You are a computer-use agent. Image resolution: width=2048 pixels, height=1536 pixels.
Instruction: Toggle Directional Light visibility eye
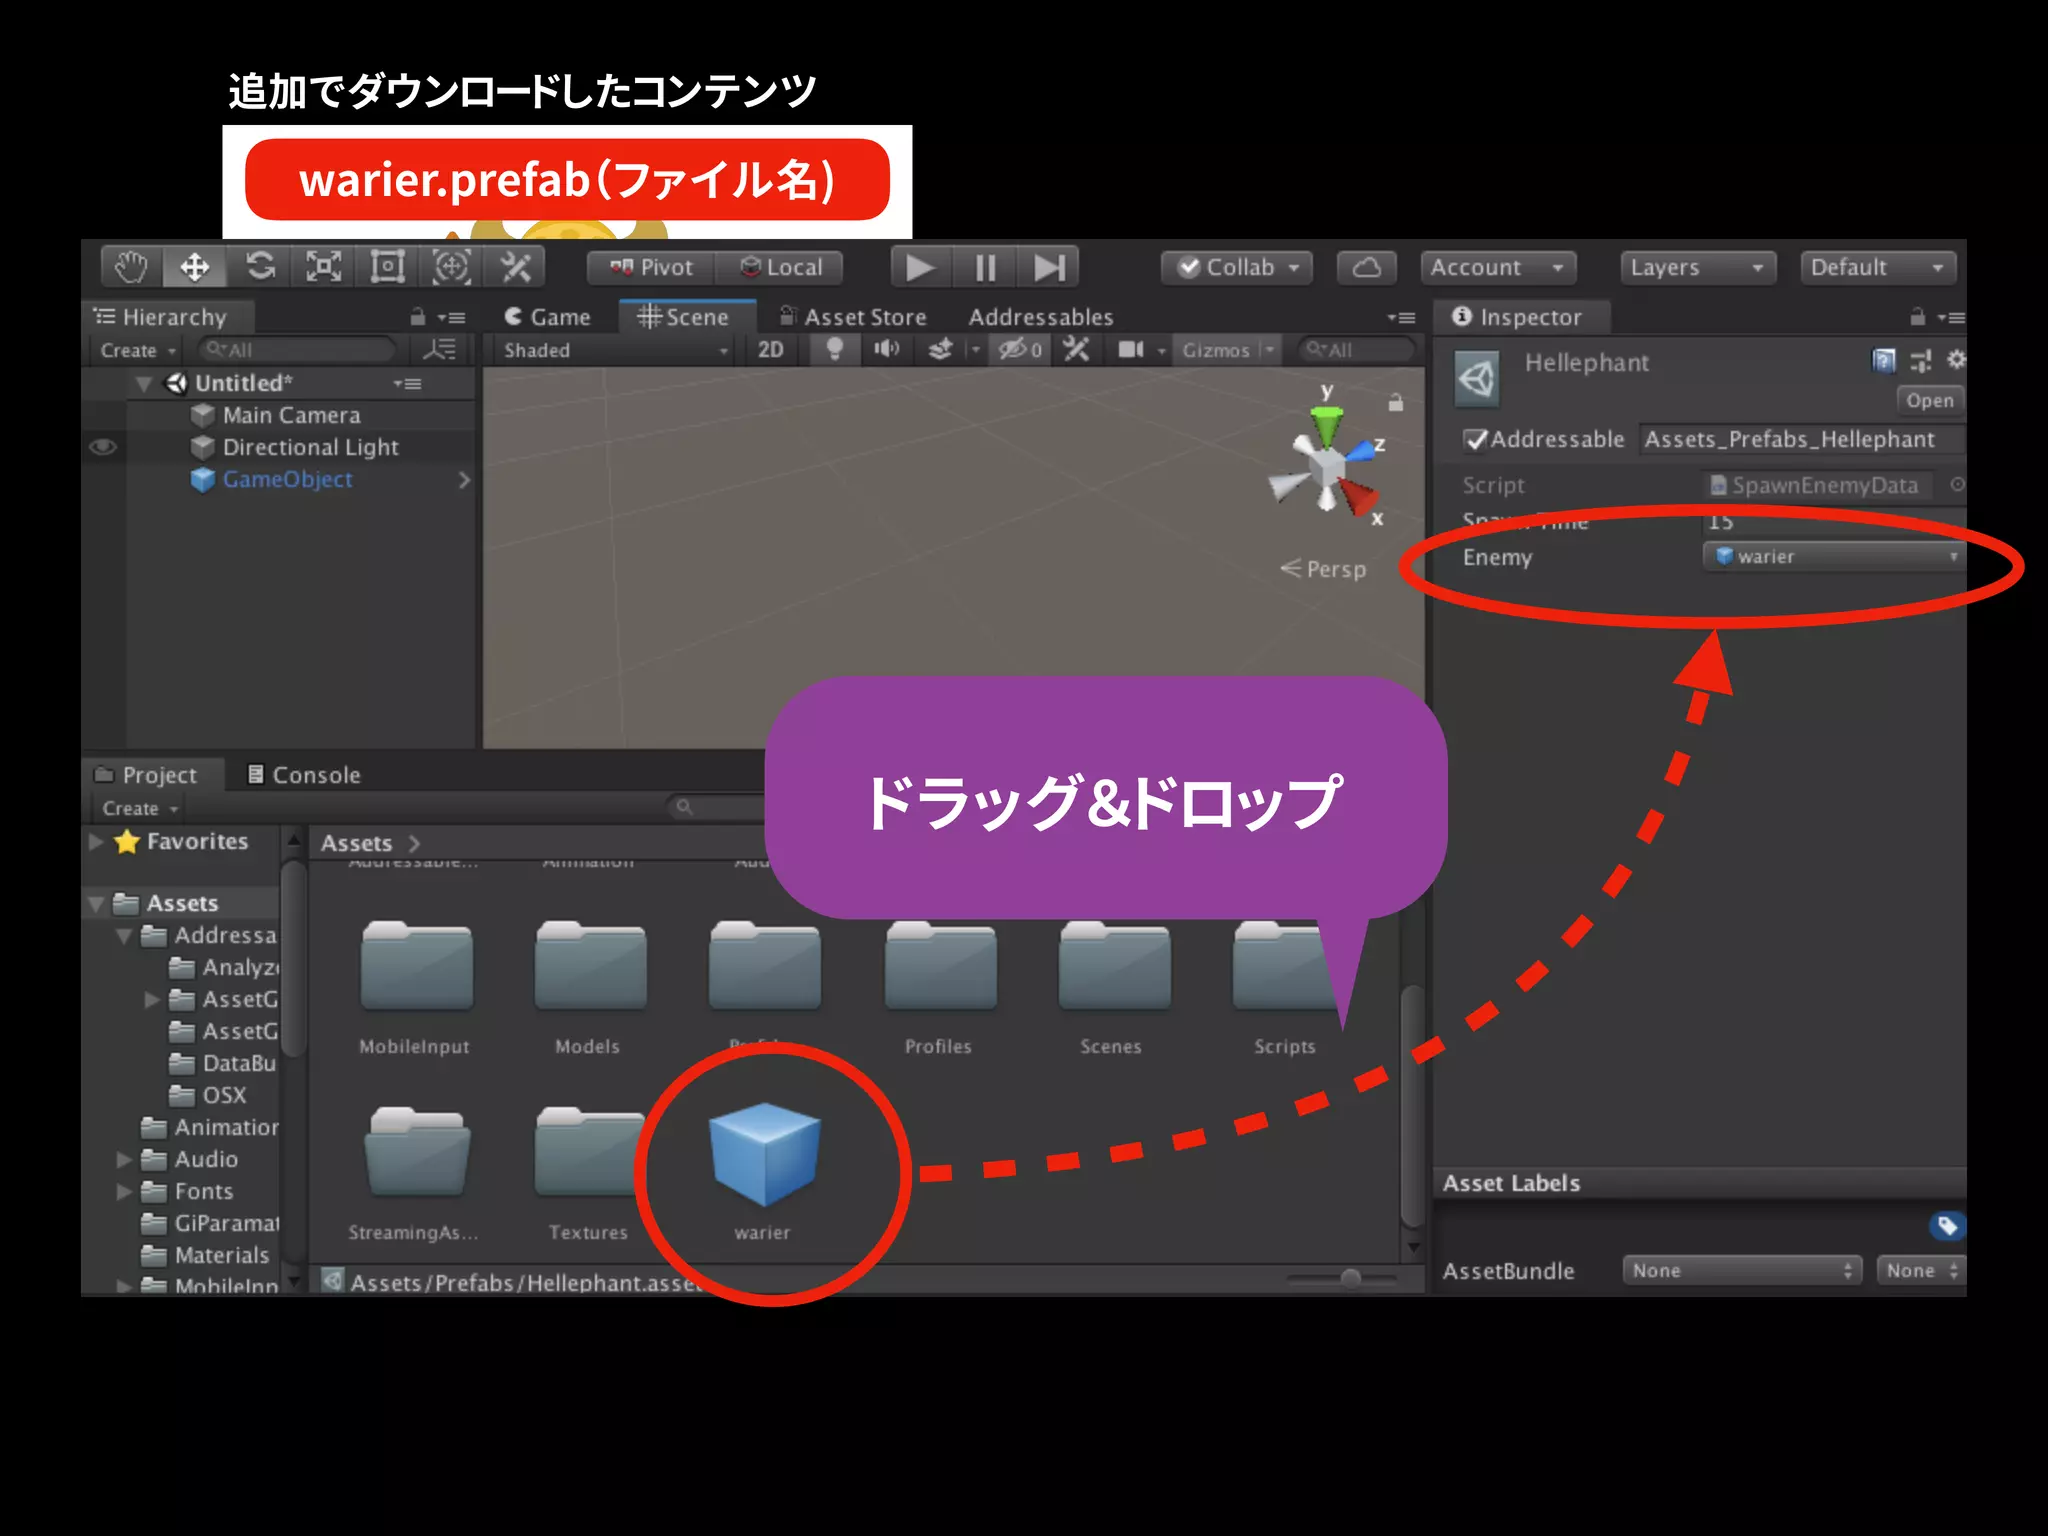tap(103, 447)
